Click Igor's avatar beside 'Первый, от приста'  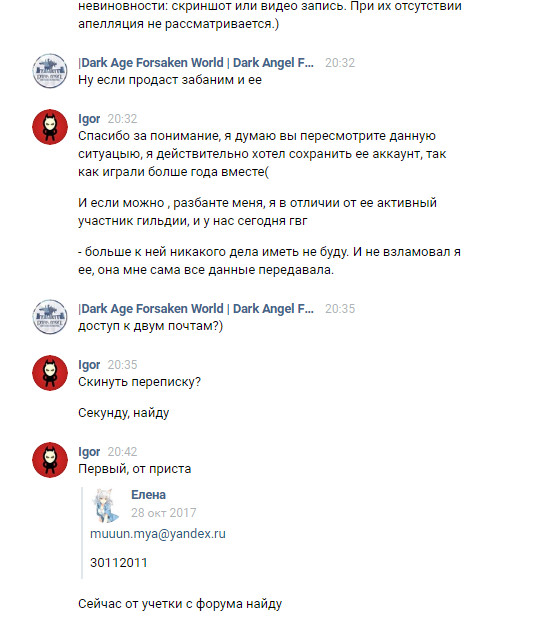click(x=50, y=460)
